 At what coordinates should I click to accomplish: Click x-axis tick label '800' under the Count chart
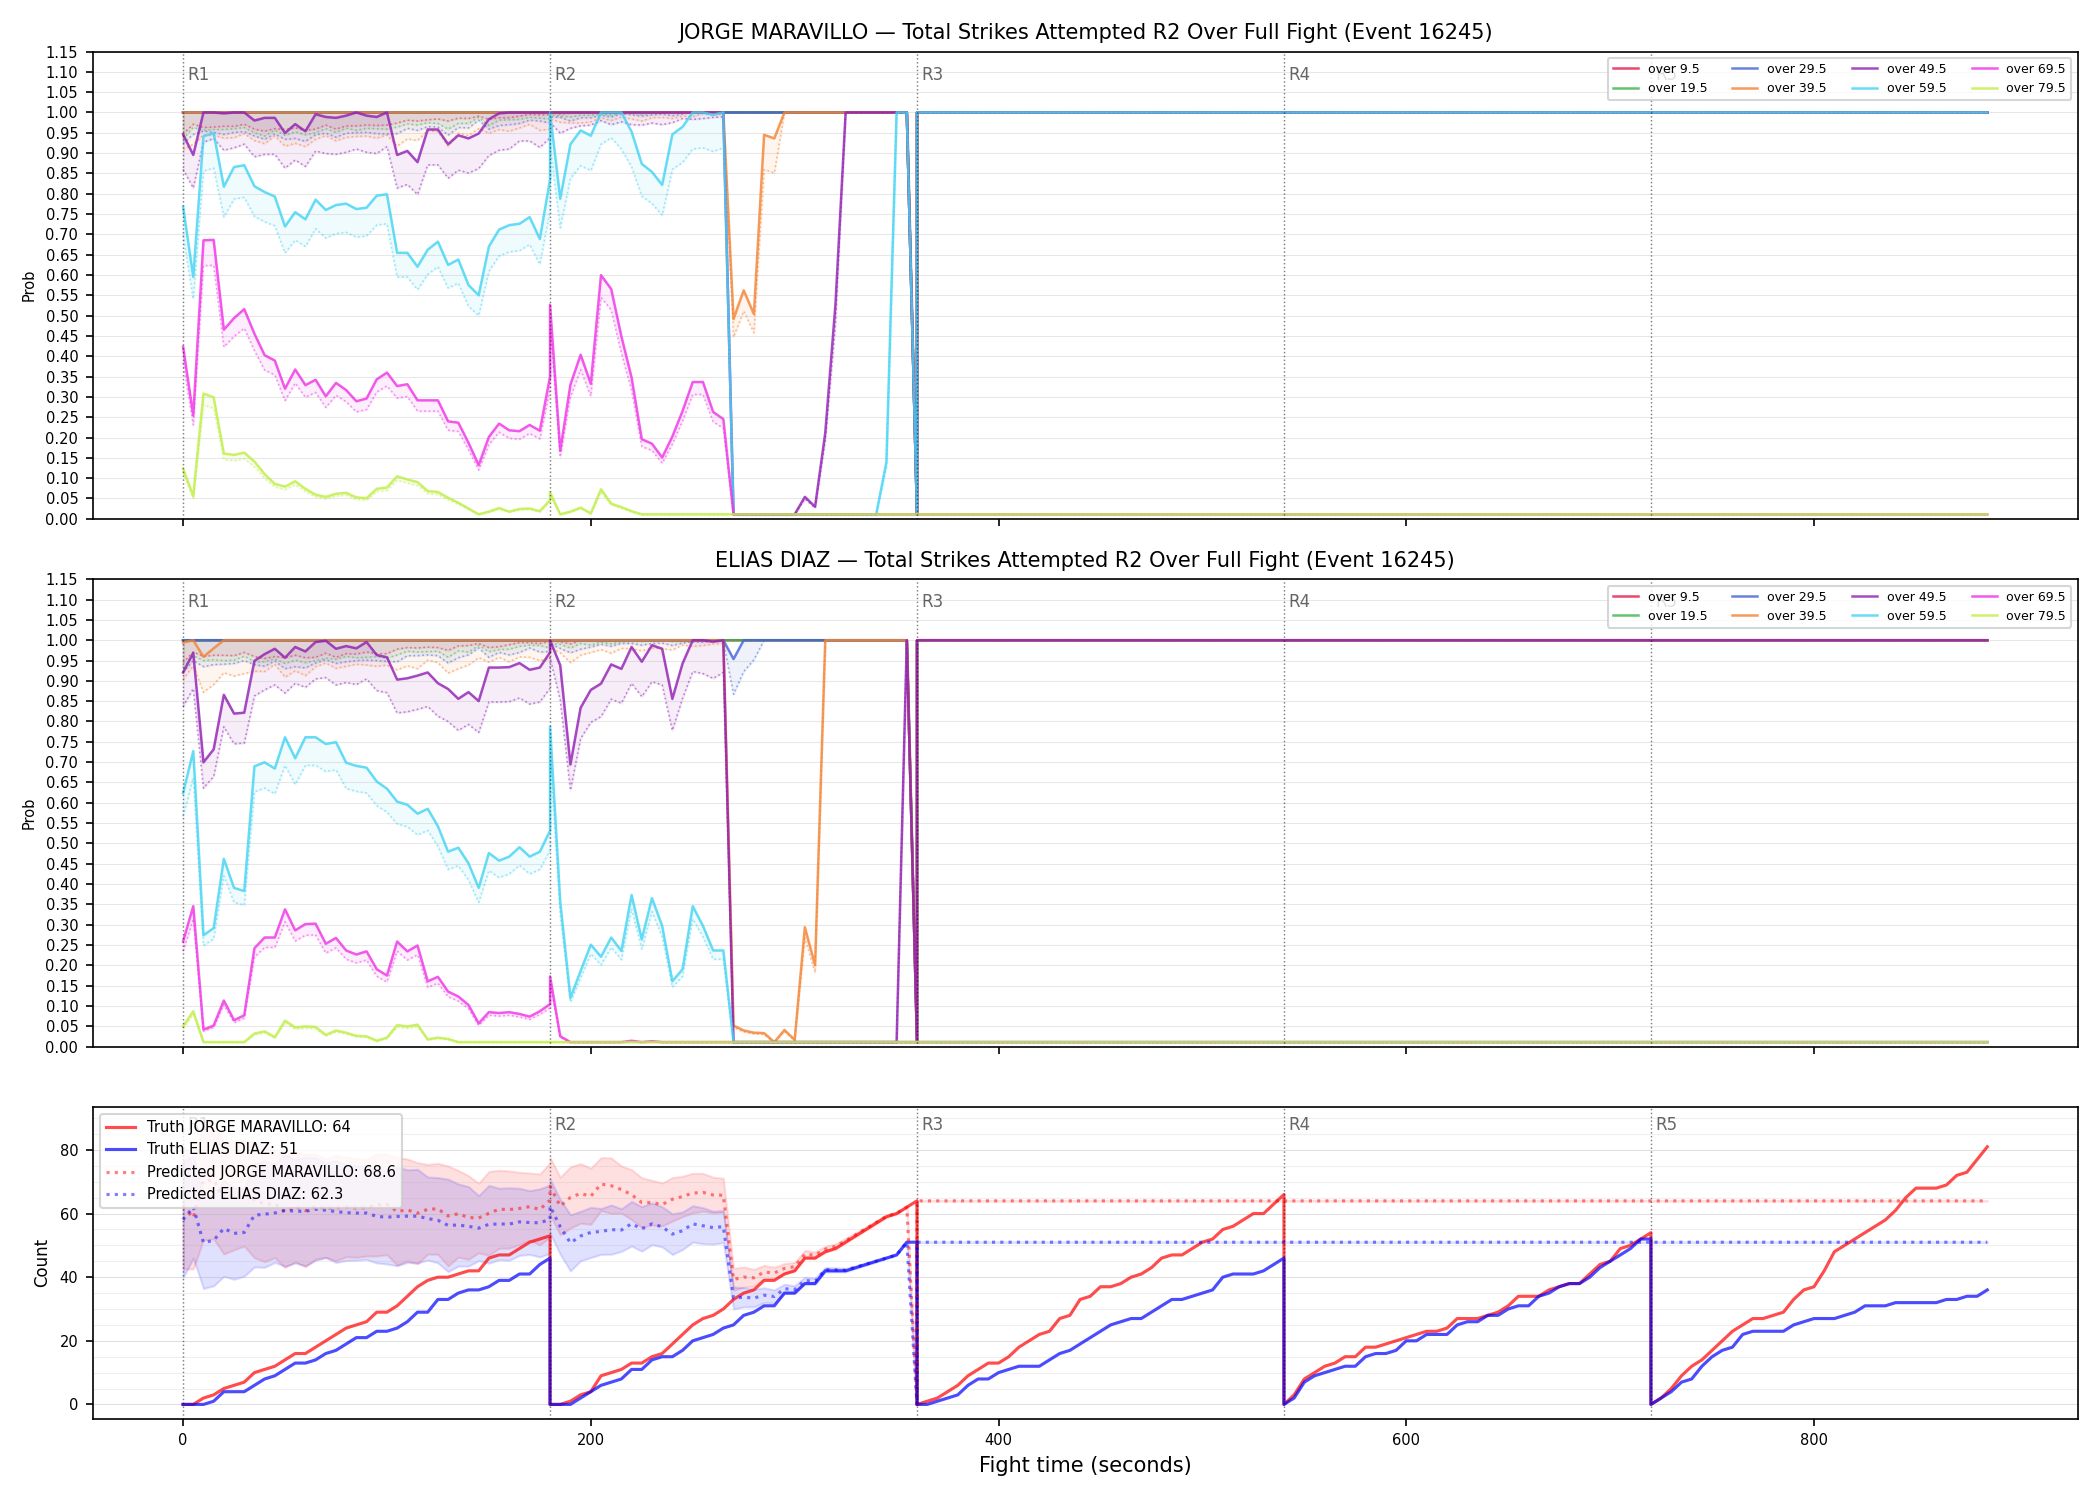[1813, 1440]
